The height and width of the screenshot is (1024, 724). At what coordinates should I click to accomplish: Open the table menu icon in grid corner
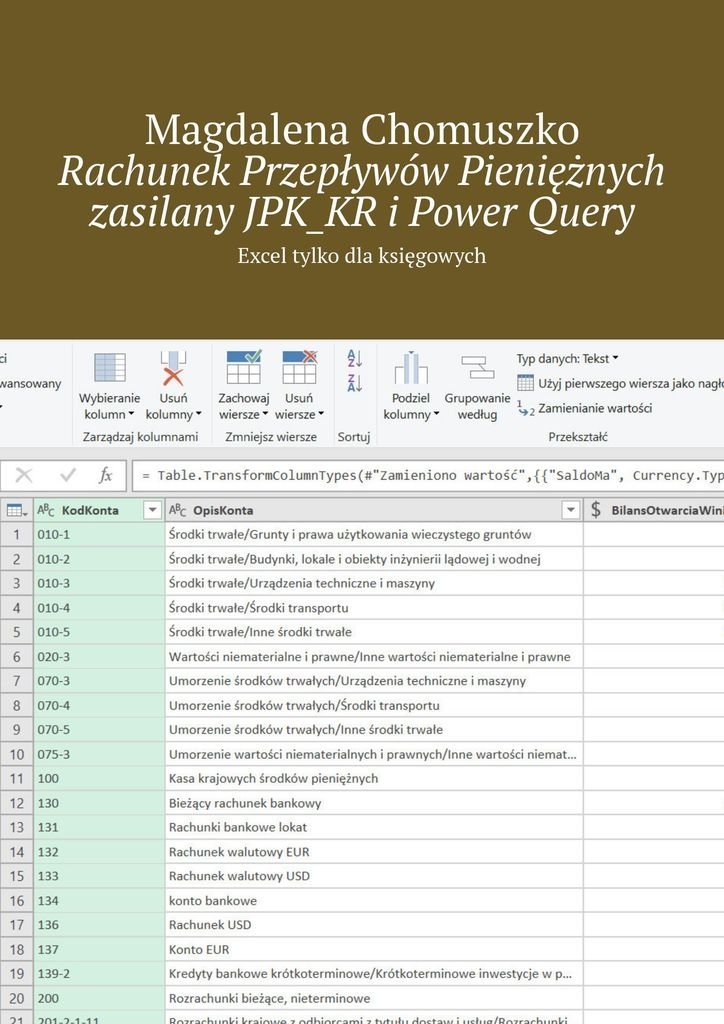16,510
